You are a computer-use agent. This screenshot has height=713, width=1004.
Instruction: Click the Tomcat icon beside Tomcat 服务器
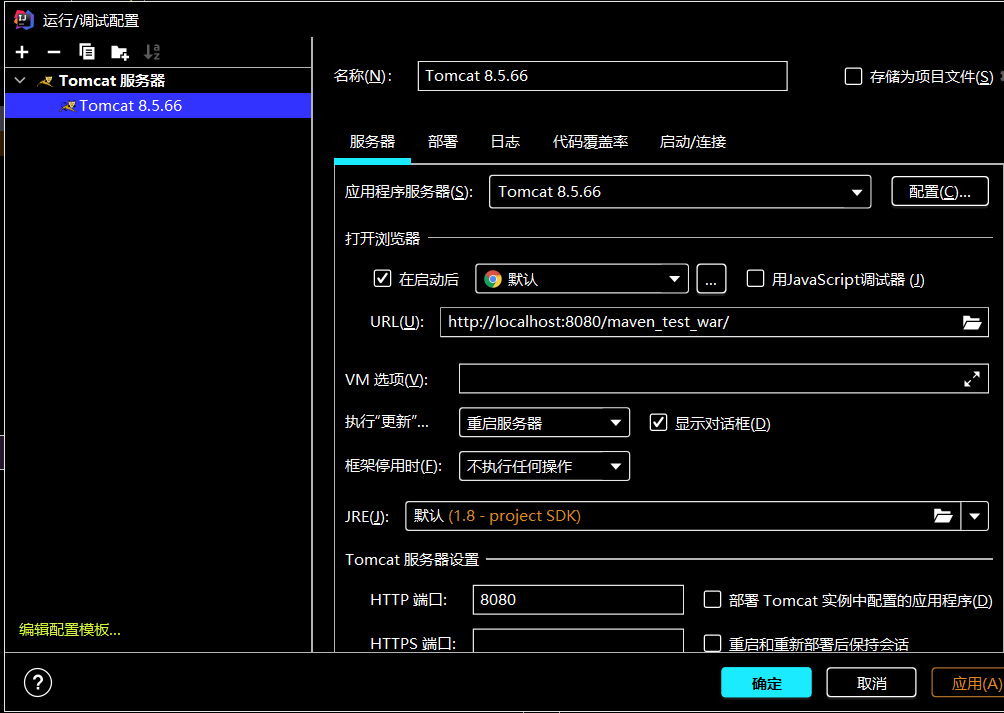click(x=44, y=81)
